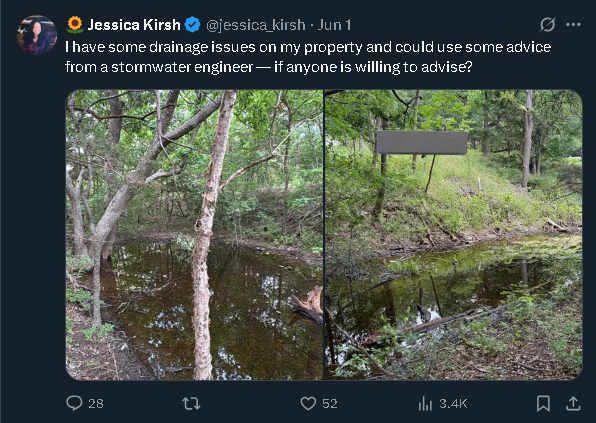
Task: Open the view analytics bar-chart icon
Action: pos(425,404)
